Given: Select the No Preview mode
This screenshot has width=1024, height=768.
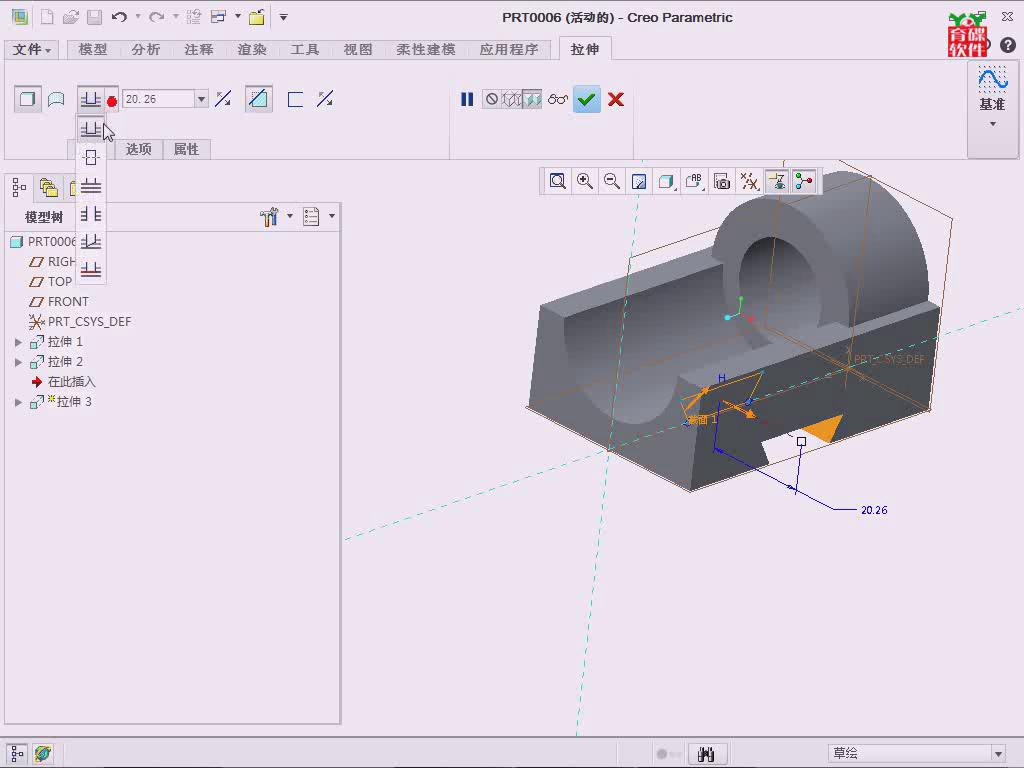Looking at the screenshot, I should [x=492, y=99].
